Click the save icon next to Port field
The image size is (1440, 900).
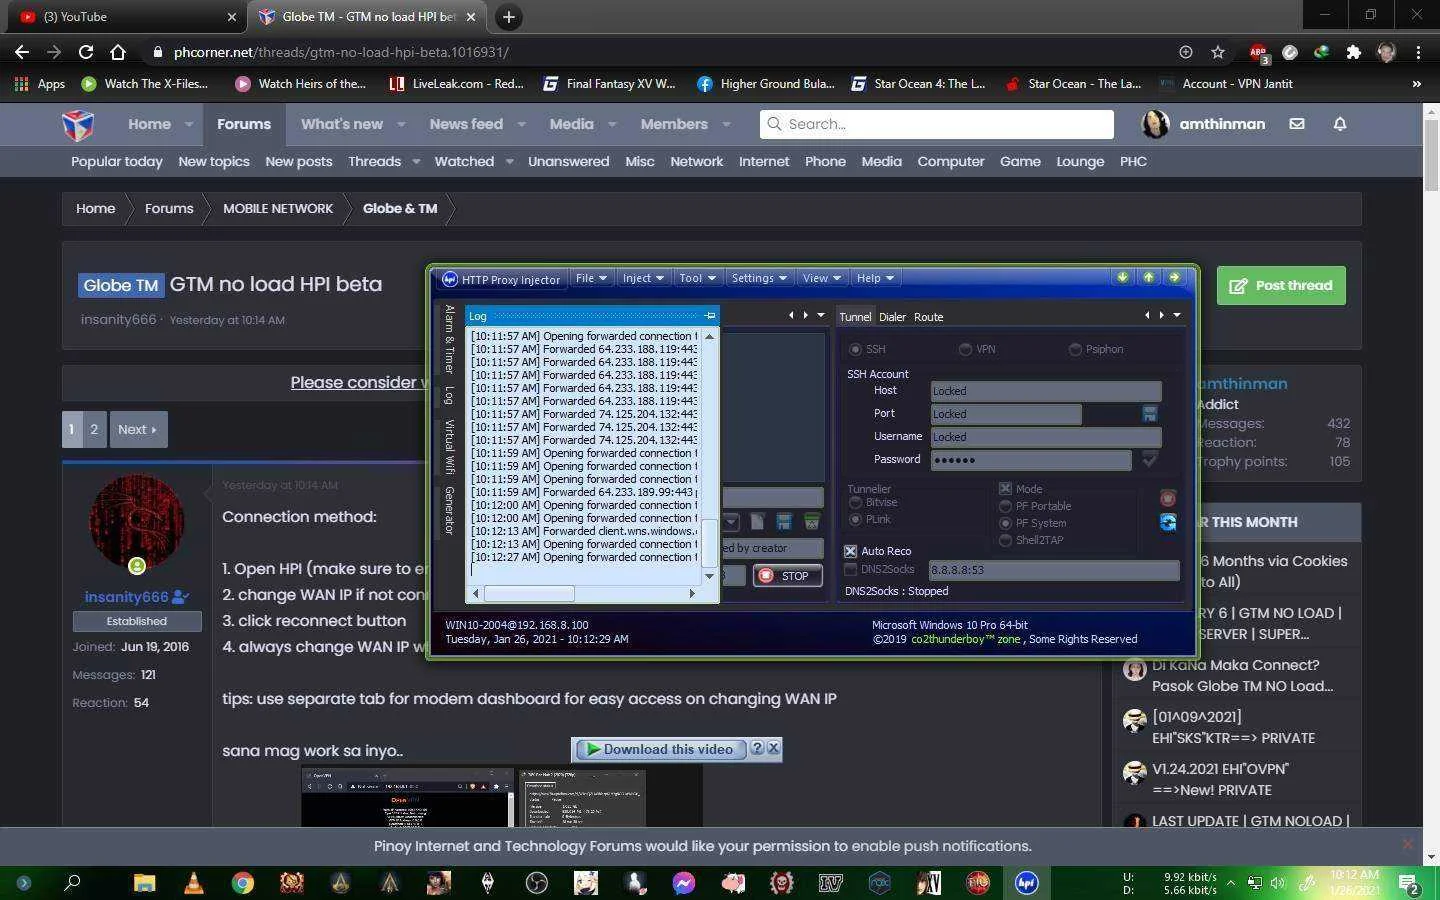(1149, 413)
